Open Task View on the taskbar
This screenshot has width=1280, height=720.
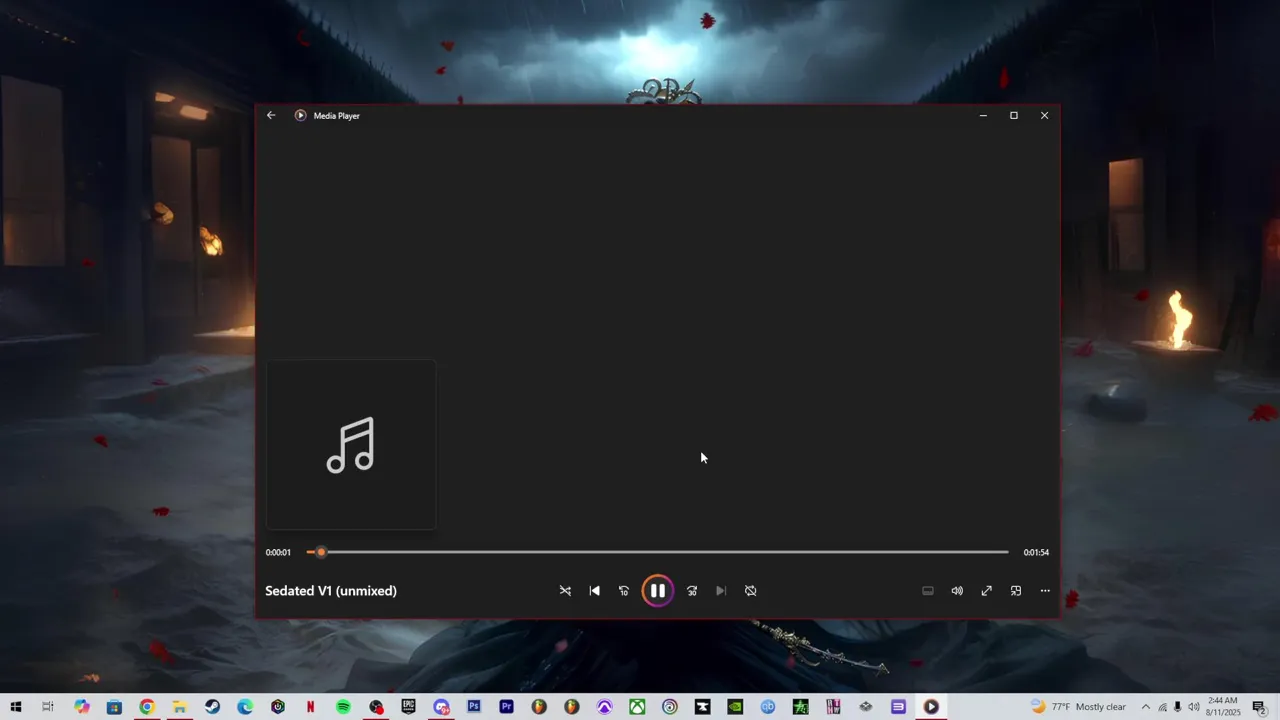tap(48, 707)
